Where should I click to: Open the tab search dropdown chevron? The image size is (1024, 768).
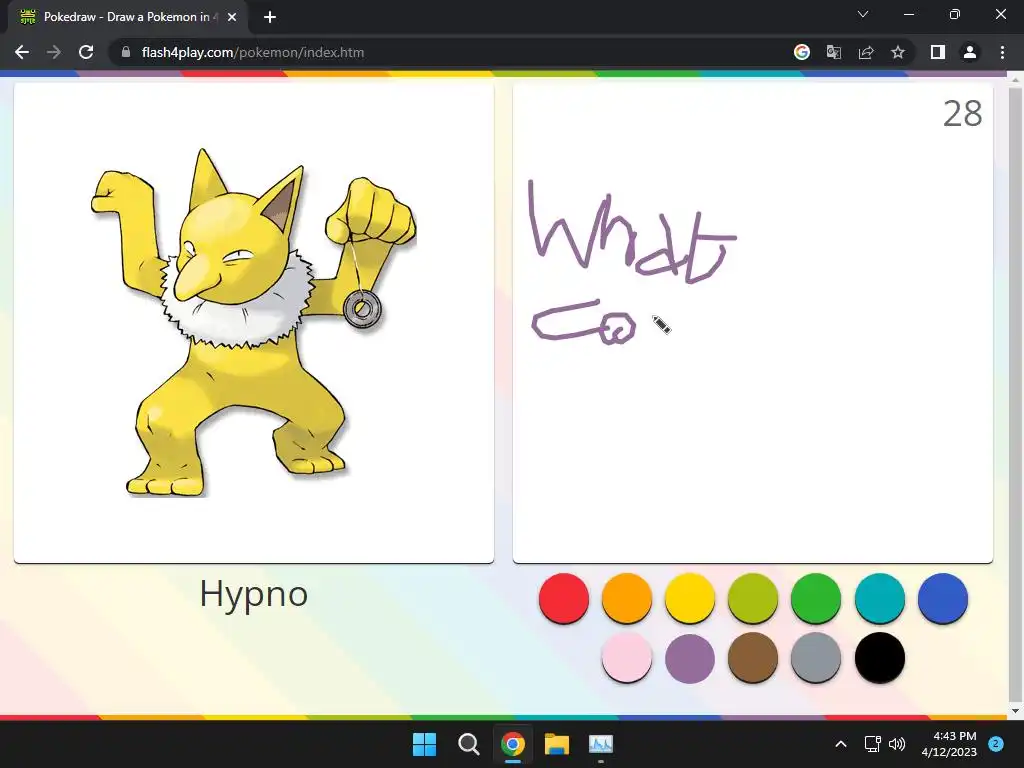coord(863,14)
